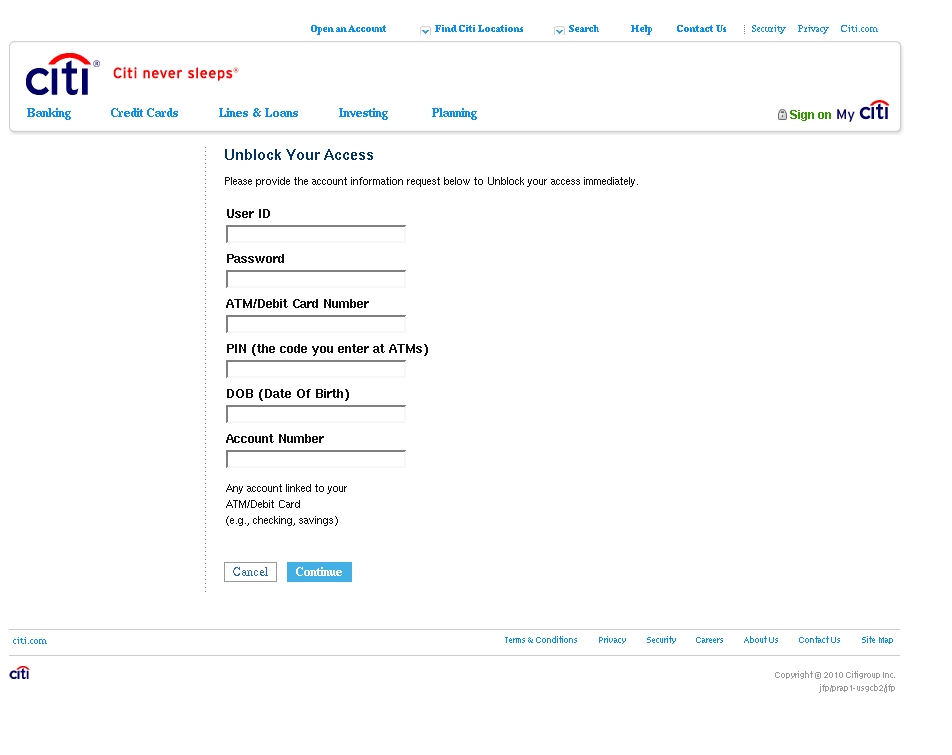952x755 pixels.
Task: Open the footer Security link
Action: pyautogui.click(x=661, y=640)
